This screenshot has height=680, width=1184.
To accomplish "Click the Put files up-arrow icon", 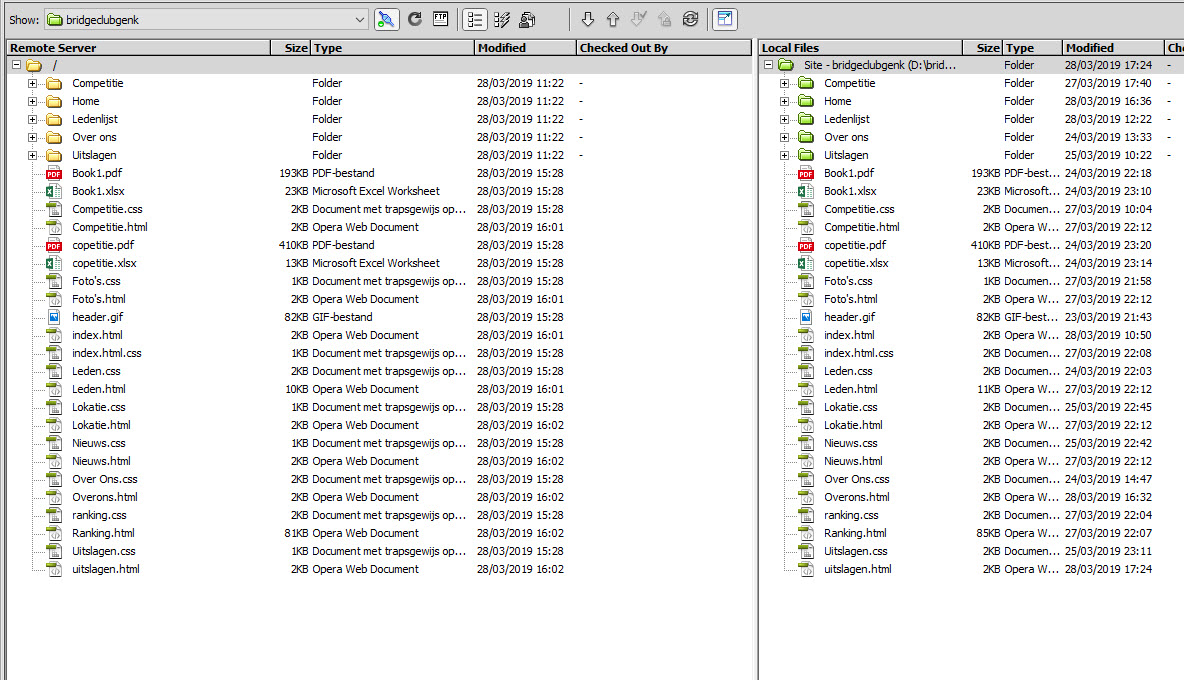I will (613, 19).
